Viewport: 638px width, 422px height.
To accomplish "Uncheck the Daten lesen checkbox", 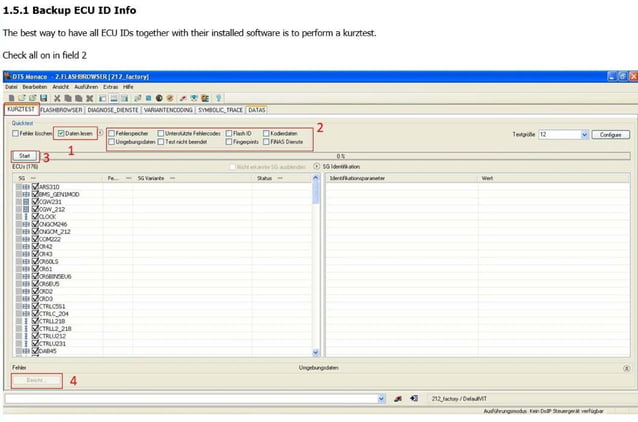I will (x=62, y=133).
